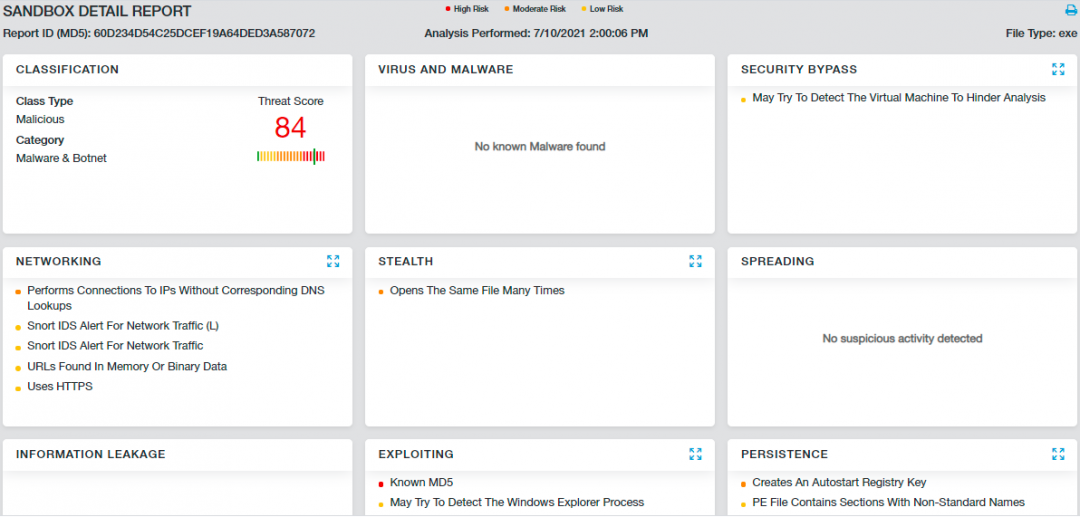This screenshot has width=1080, height=517.
Task: Select Opens The Same File Many Times
Action: [477, 291]
